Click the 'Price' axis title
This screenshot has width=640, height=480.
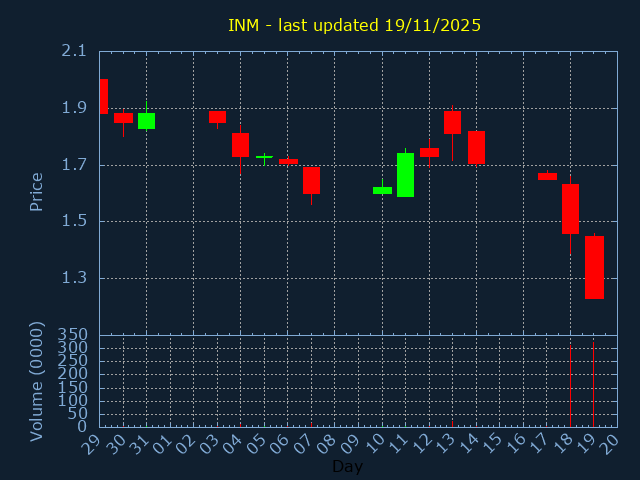coord(36,192)
